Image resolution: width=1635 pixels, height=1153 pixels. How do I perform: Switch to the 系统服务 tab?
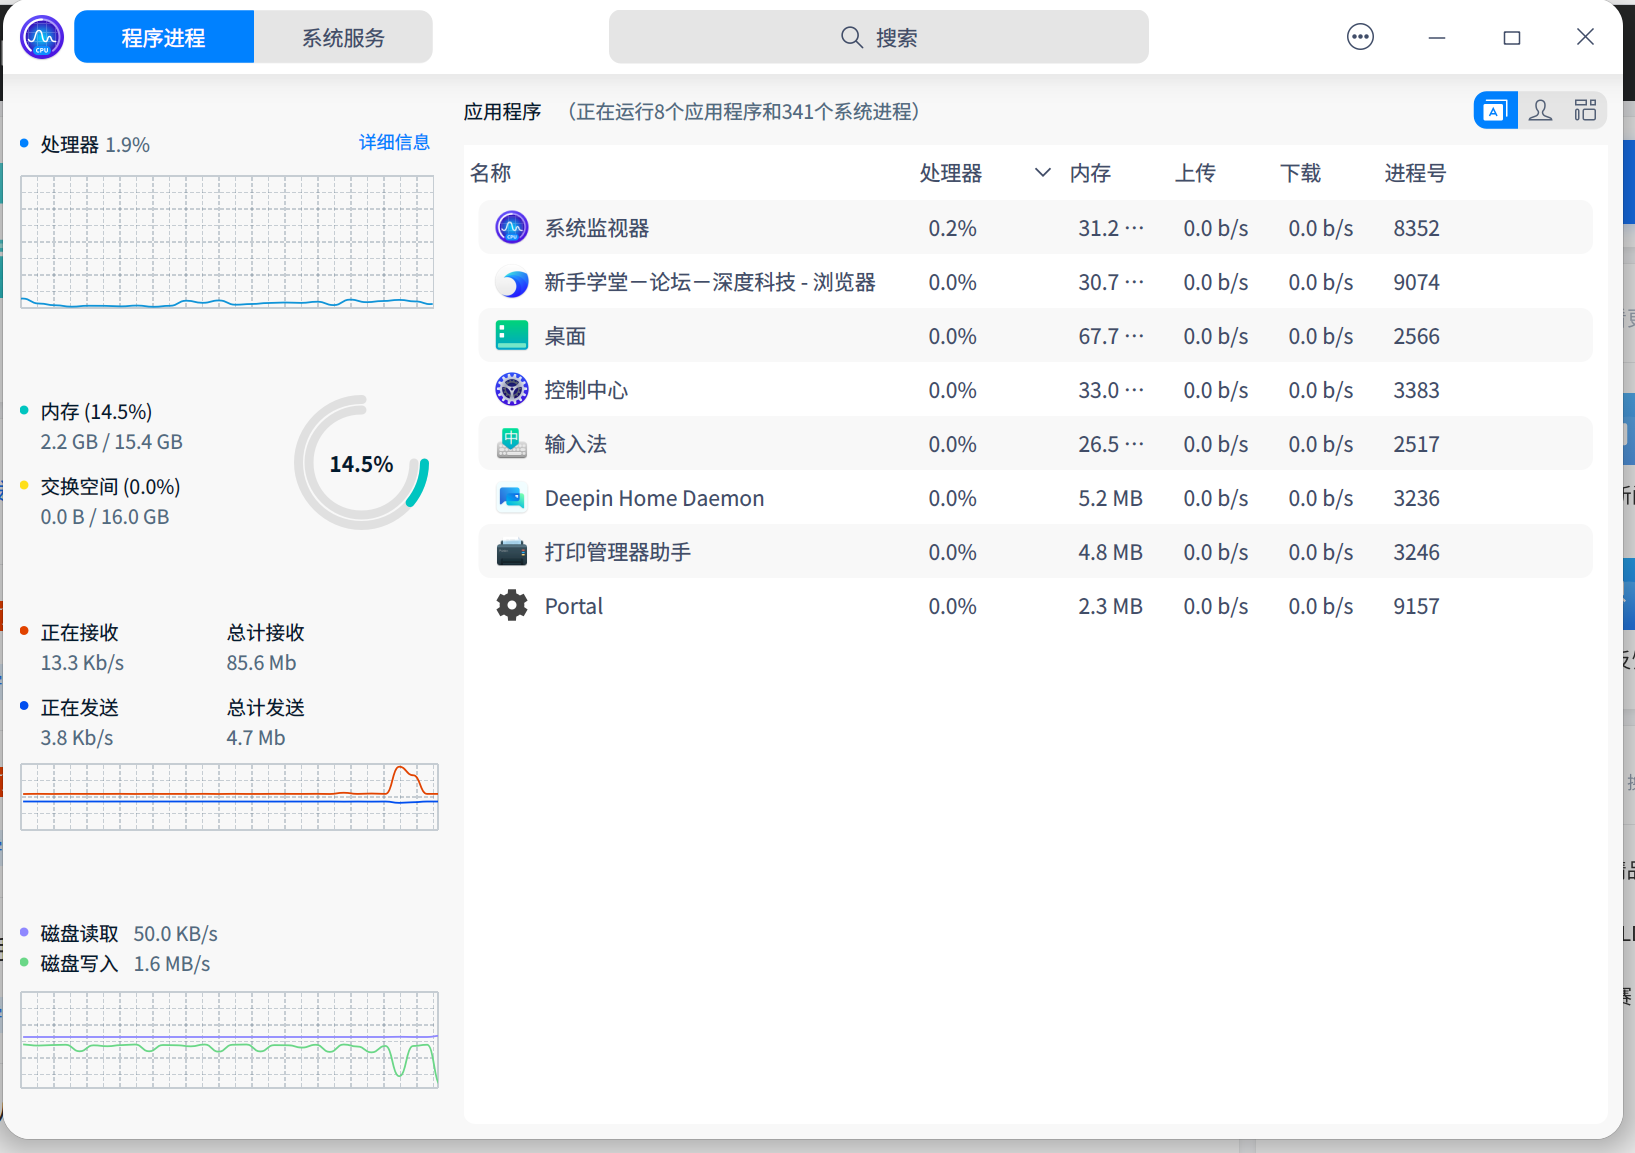click(x=342, y=36)
